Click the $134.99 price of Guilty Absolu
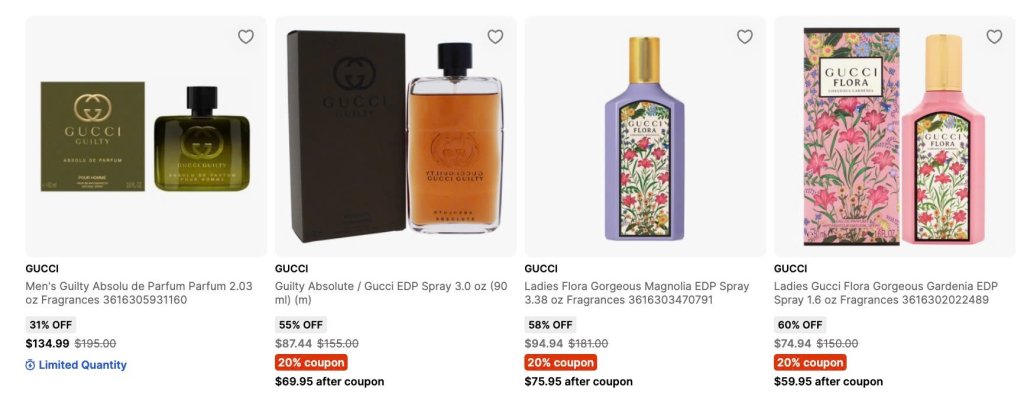Image resolution: width=1024 pixels, height=399 pixels. (x=47, y=343)
